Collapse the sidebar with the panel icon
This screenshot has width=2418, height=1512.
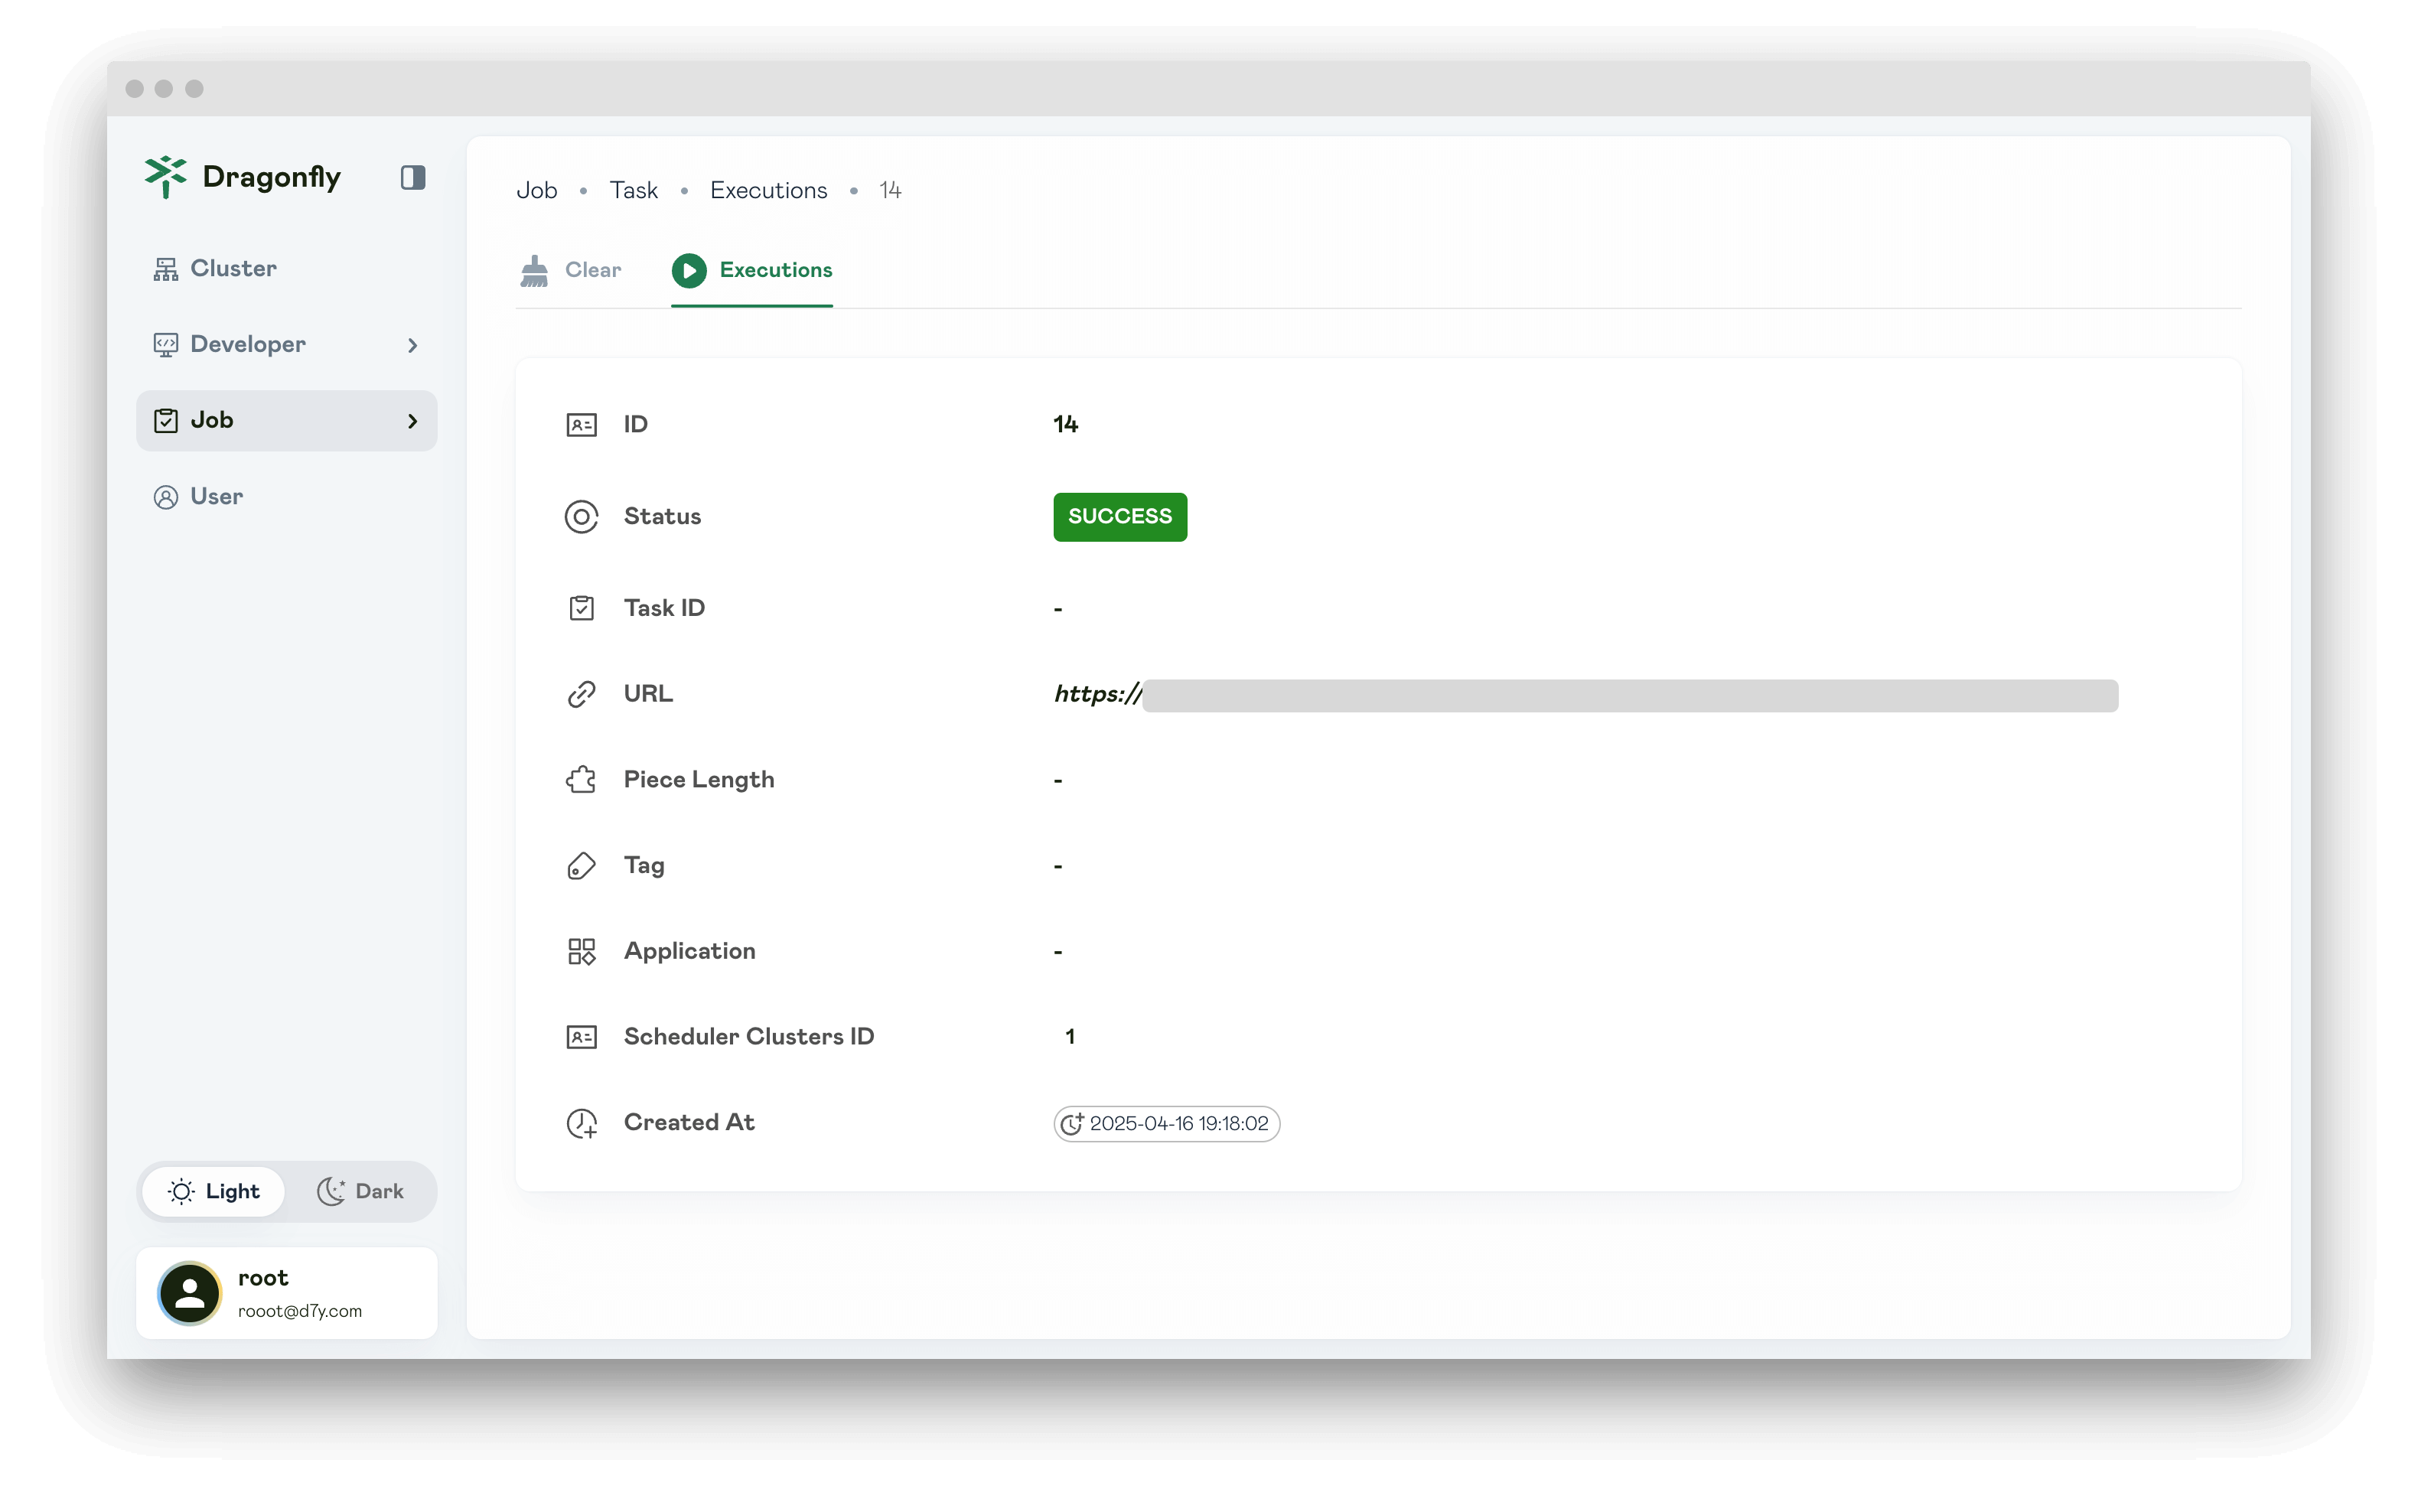(413, 177)
